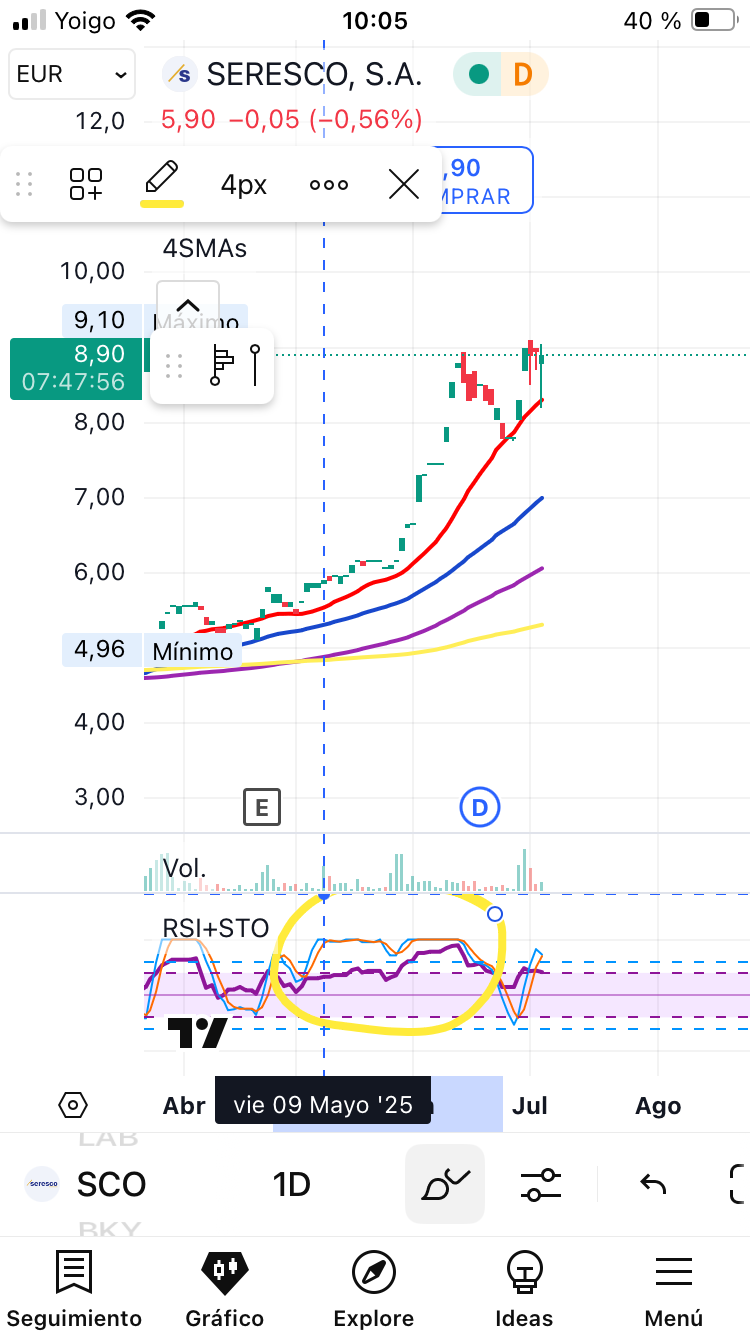
Task: Click the Jul time axis label
Action: (x=530, y=1106)
